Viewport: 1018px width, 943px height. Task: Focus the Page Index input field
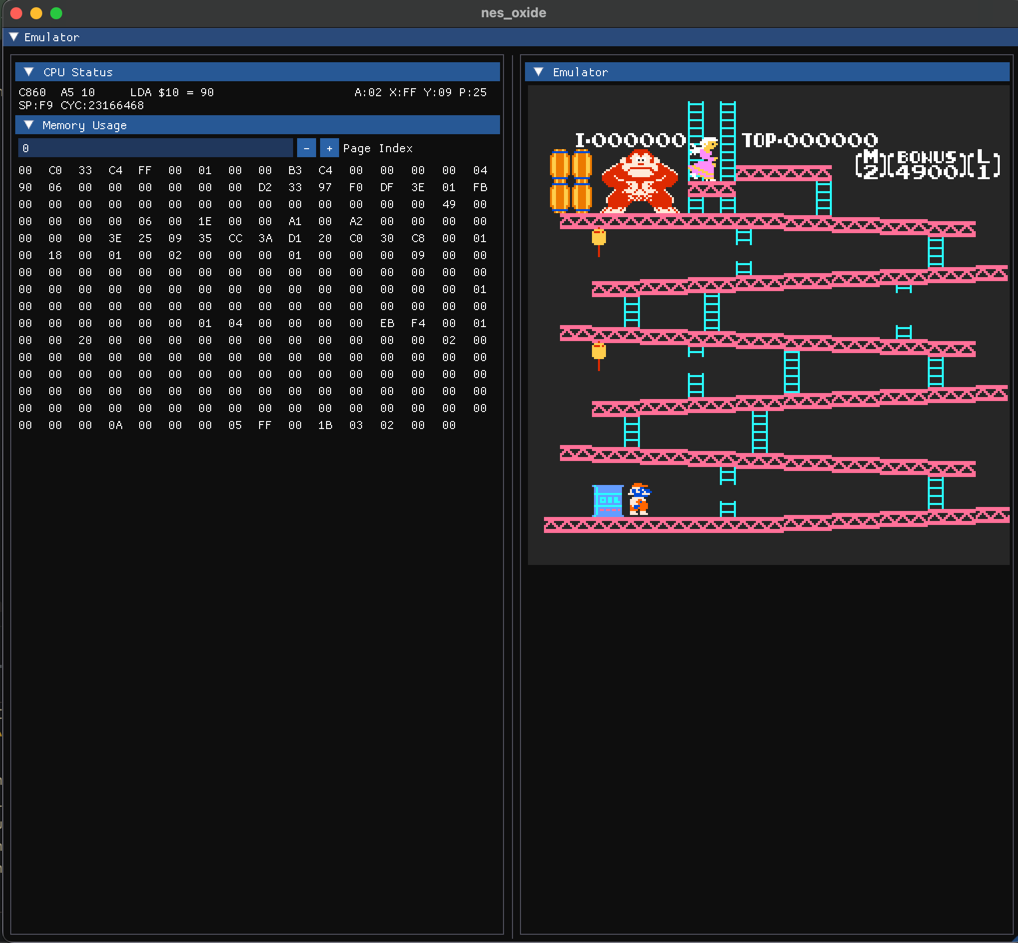tap(155, 148)
